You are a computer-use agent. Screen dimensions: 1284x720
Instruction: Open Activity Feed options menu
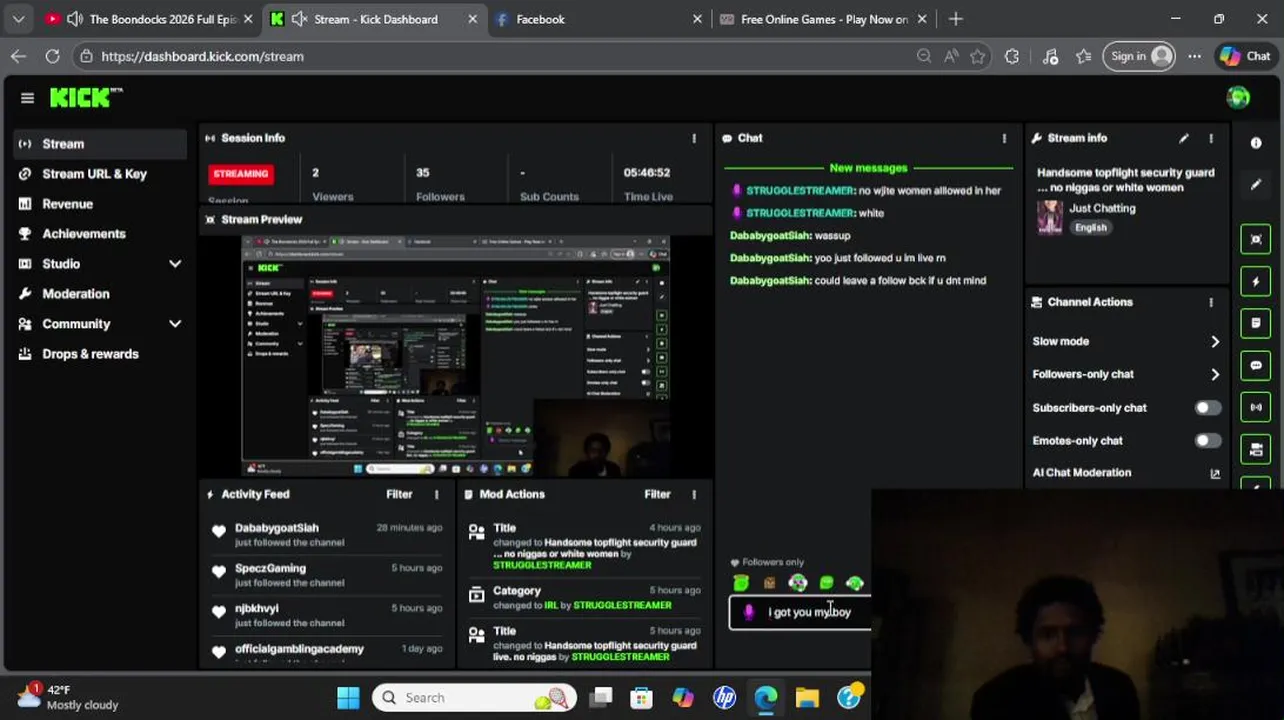436,494
